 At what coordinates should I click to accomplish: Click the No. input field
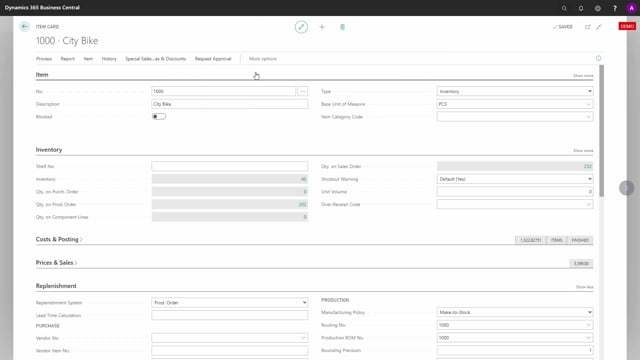pos(224,91)
